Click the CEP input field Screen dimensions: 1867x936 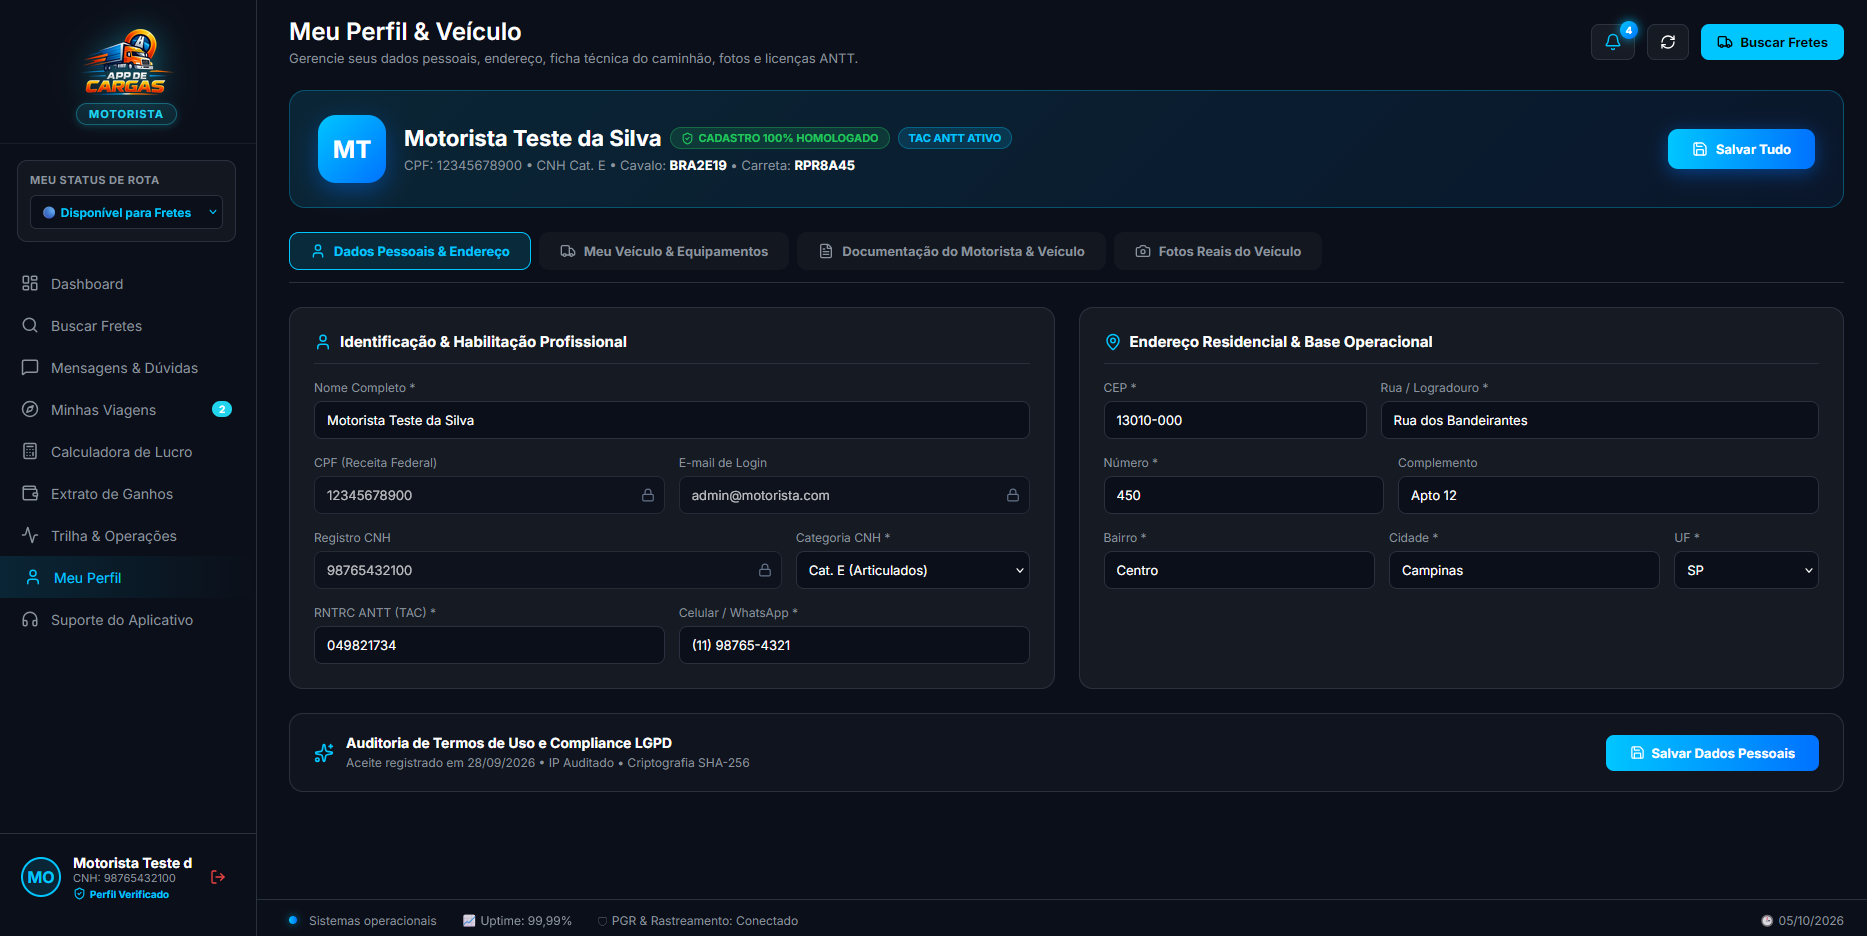pyautogui.click(x=1235, y=420)
